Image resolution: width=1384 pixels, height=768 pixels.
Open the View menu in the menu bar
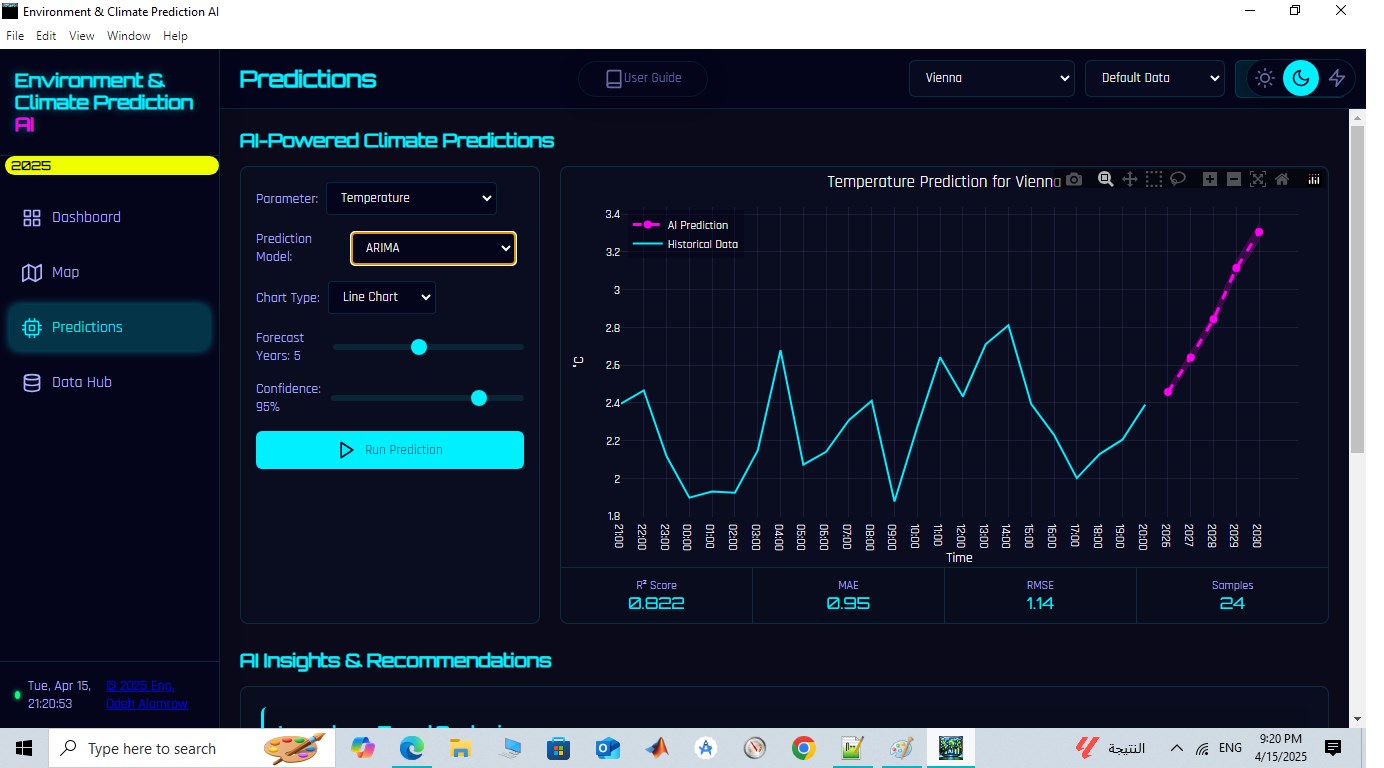[x=80, y=35]
